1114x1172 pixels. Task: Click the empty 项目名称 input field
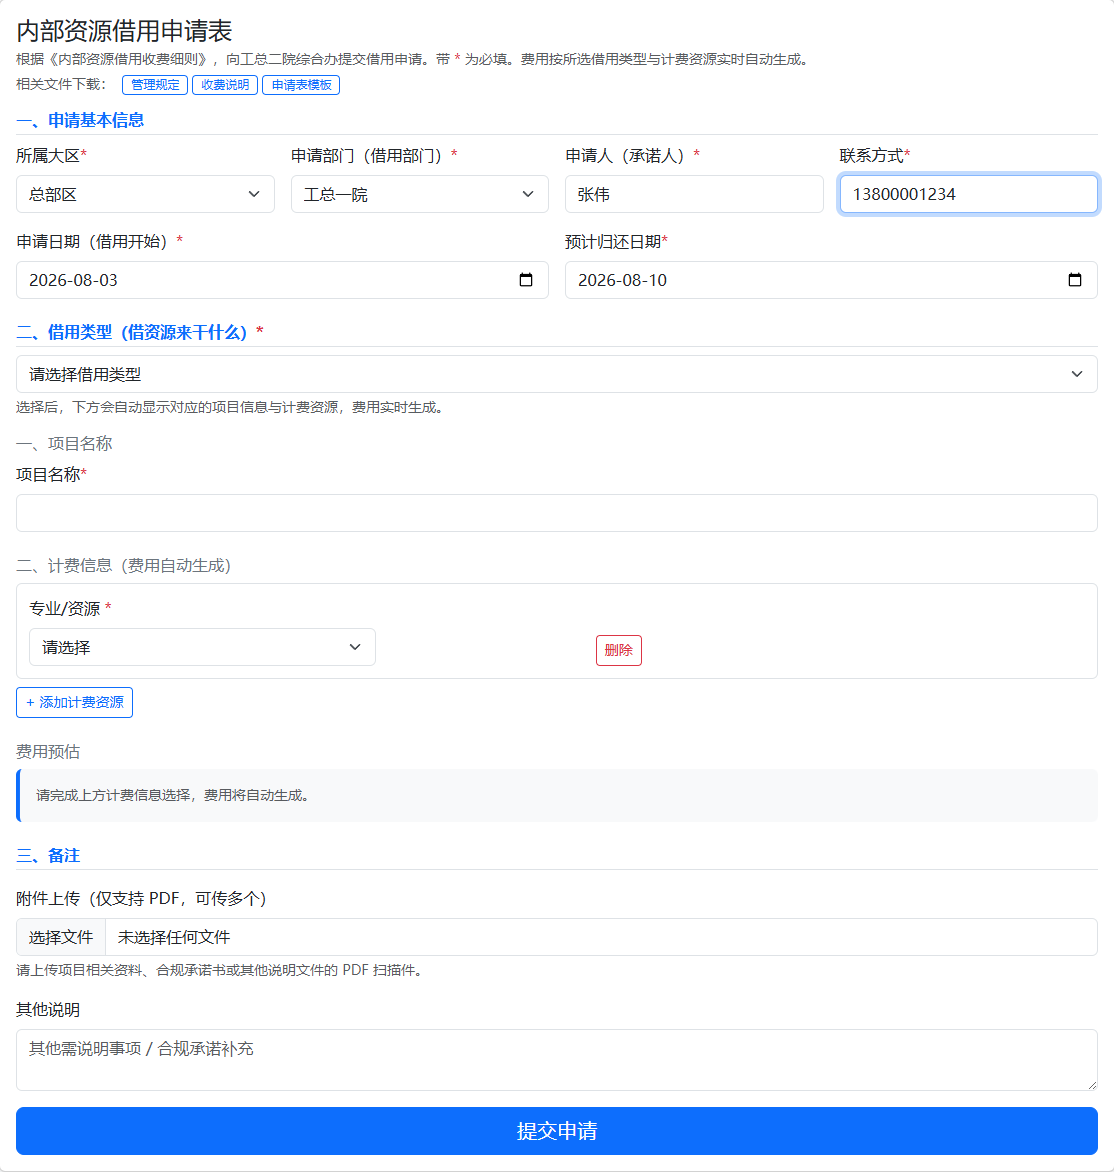pyautogui.click(x=557, y=513)
